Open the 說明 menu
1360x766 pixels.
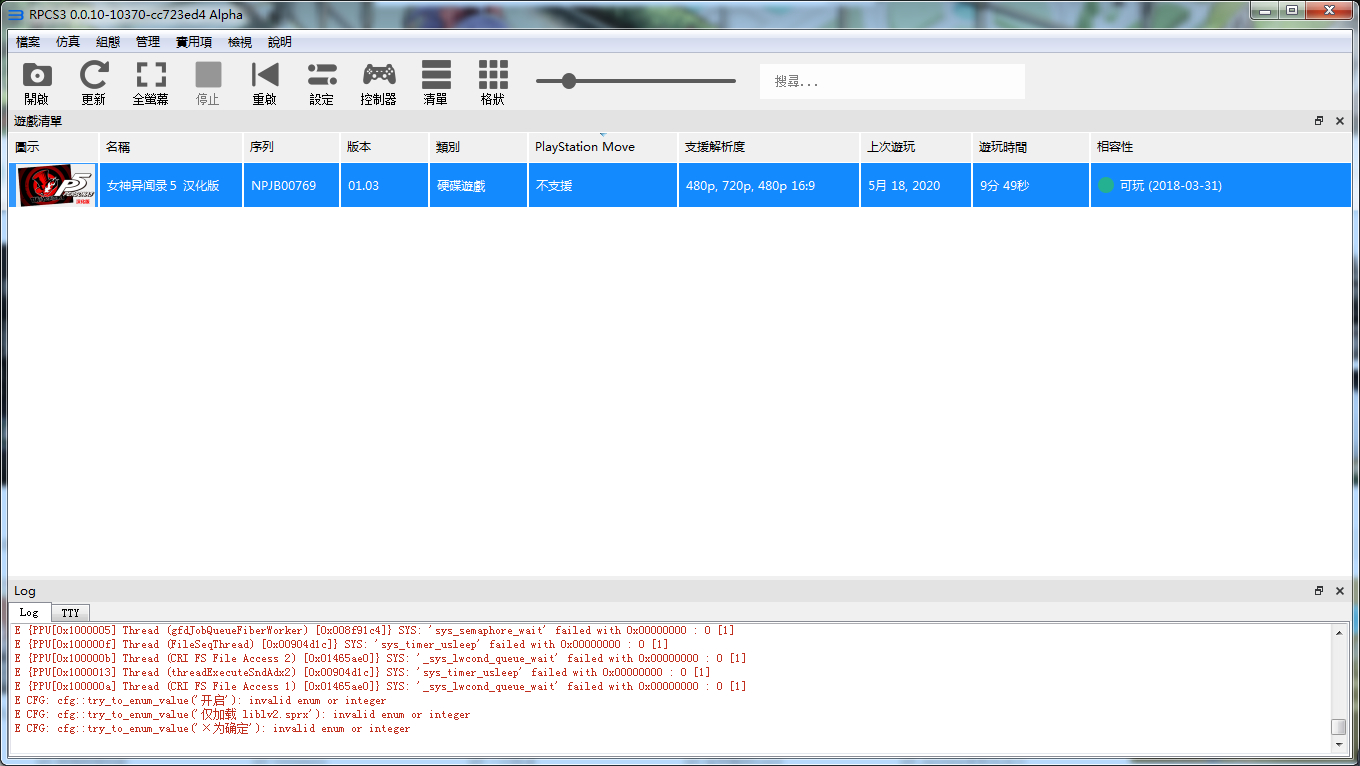[x=280, y=42]
